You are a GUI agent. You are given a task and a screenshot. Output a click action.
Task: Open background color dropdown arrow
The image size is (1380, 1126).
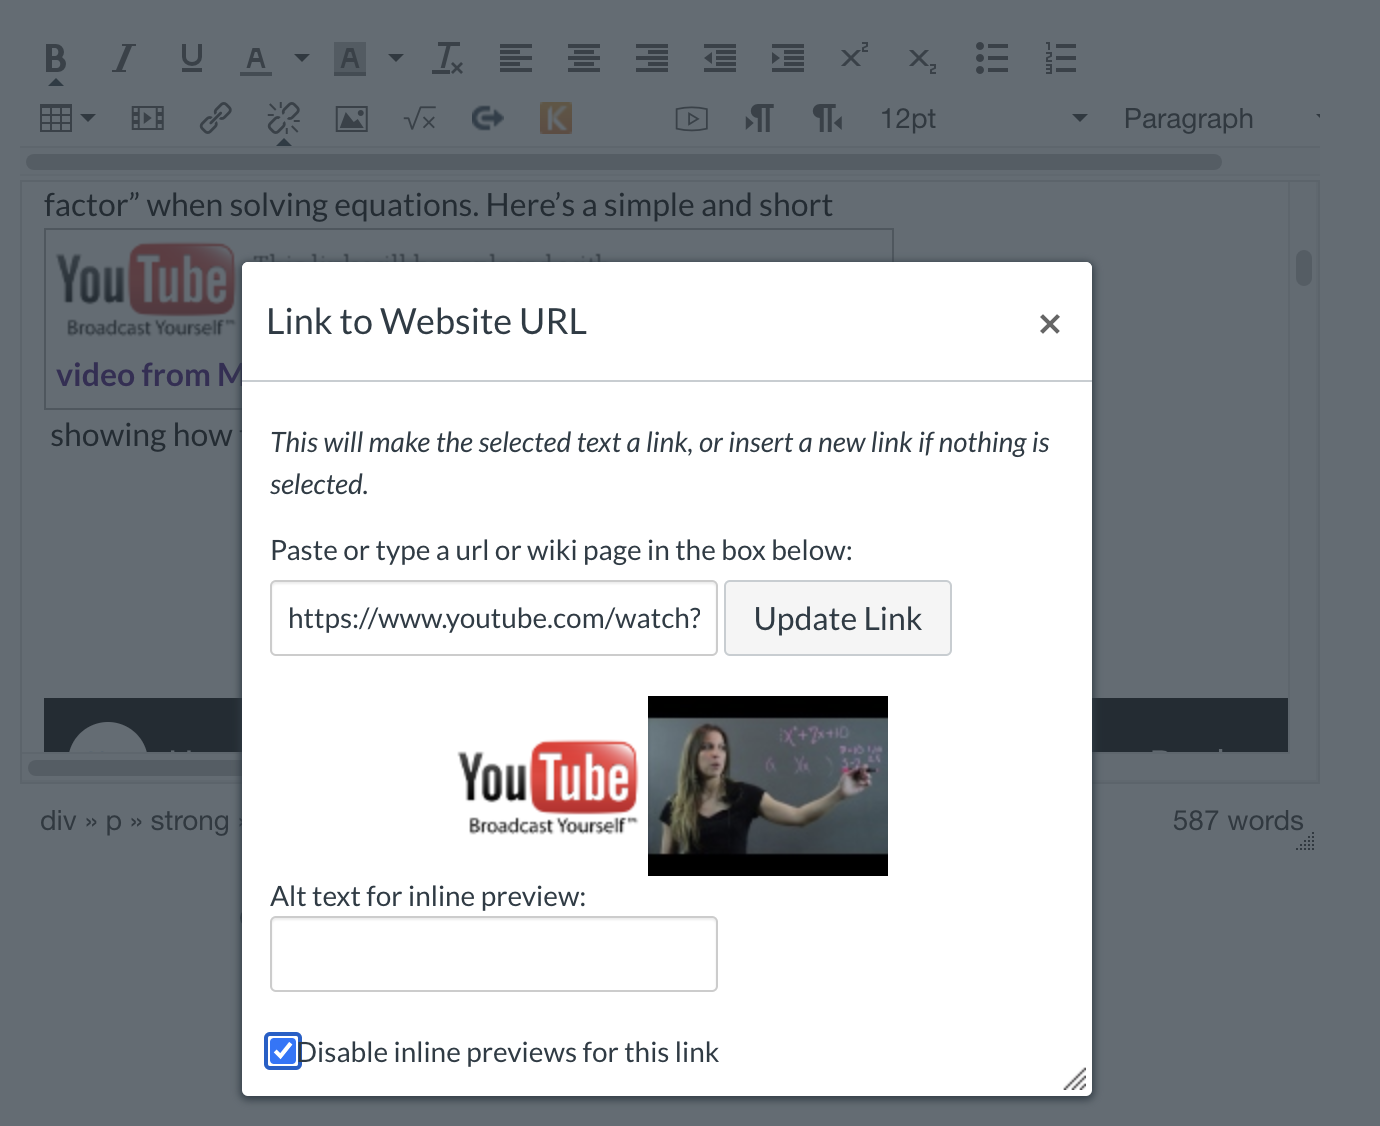click(x=396, y=58)
